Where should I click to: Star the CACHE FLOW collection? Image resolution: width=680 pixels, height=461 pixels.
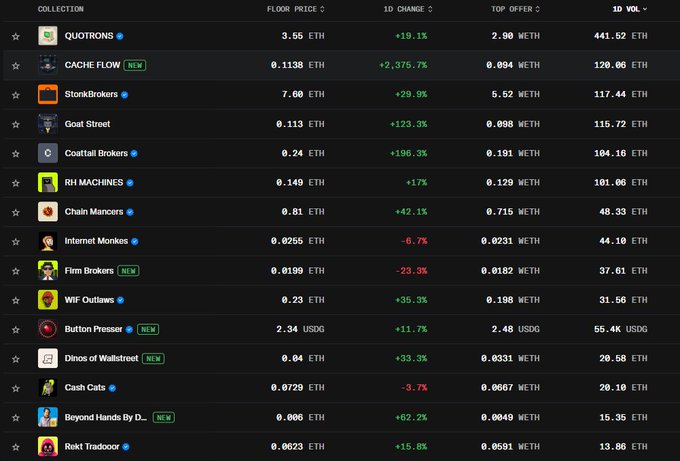16,65
